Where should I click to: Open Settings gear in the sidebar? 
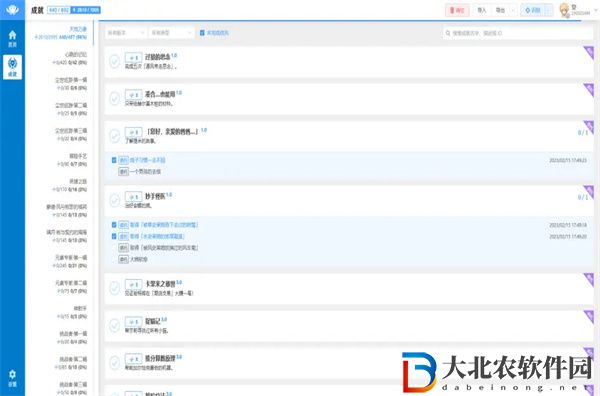tap(12, 378)
